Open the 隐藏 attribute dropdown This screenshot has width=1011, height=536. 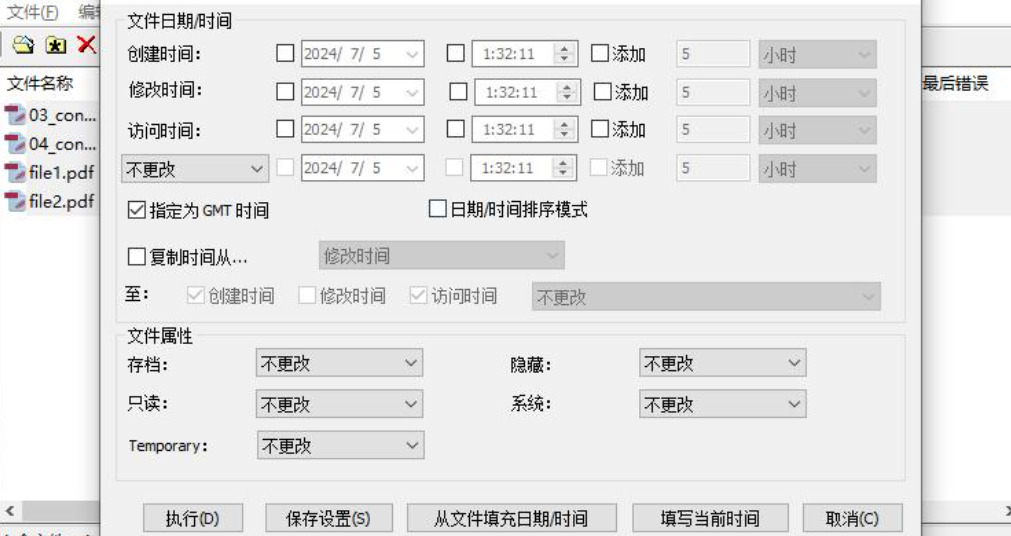coord(723,363)
